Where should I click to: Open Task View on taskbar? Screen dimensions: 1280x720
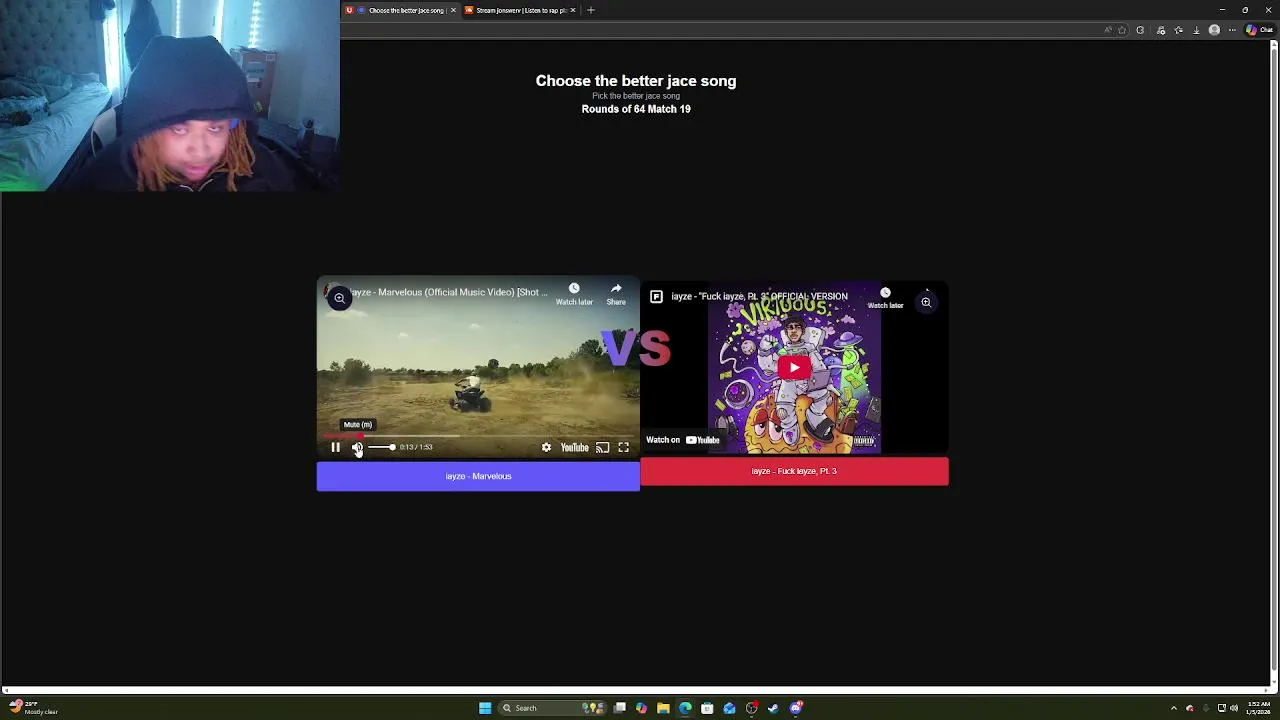coord(620,708)
